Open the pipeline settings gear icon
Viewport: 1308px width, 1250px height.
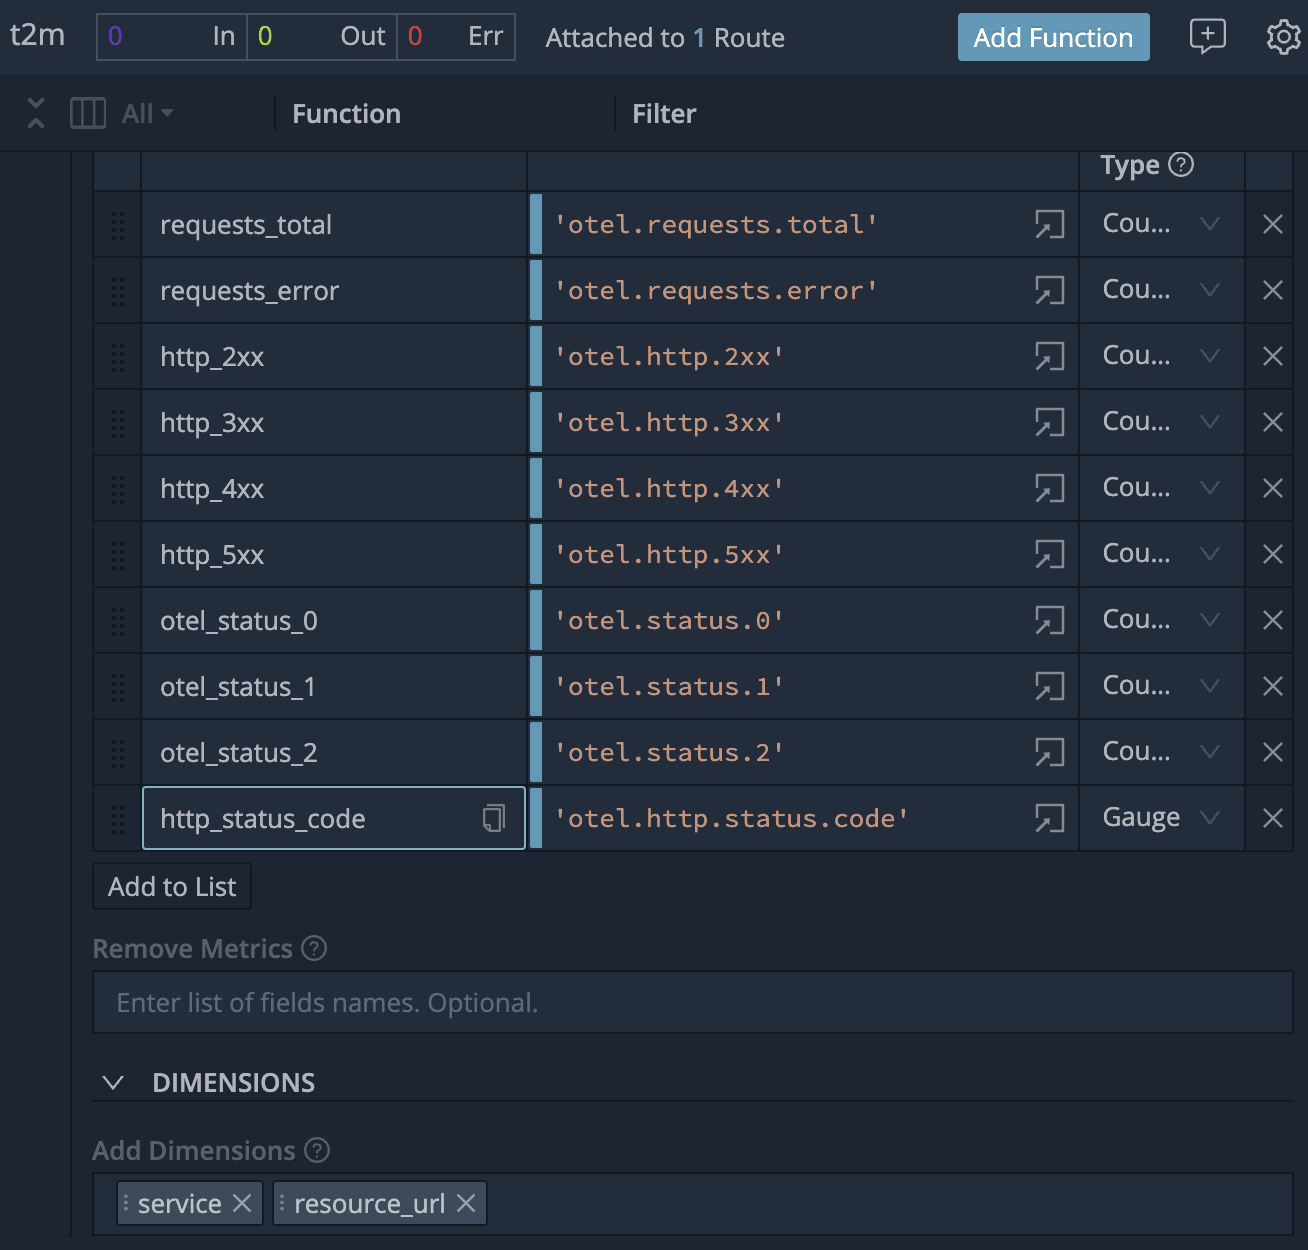click(x=1283, y=38)
